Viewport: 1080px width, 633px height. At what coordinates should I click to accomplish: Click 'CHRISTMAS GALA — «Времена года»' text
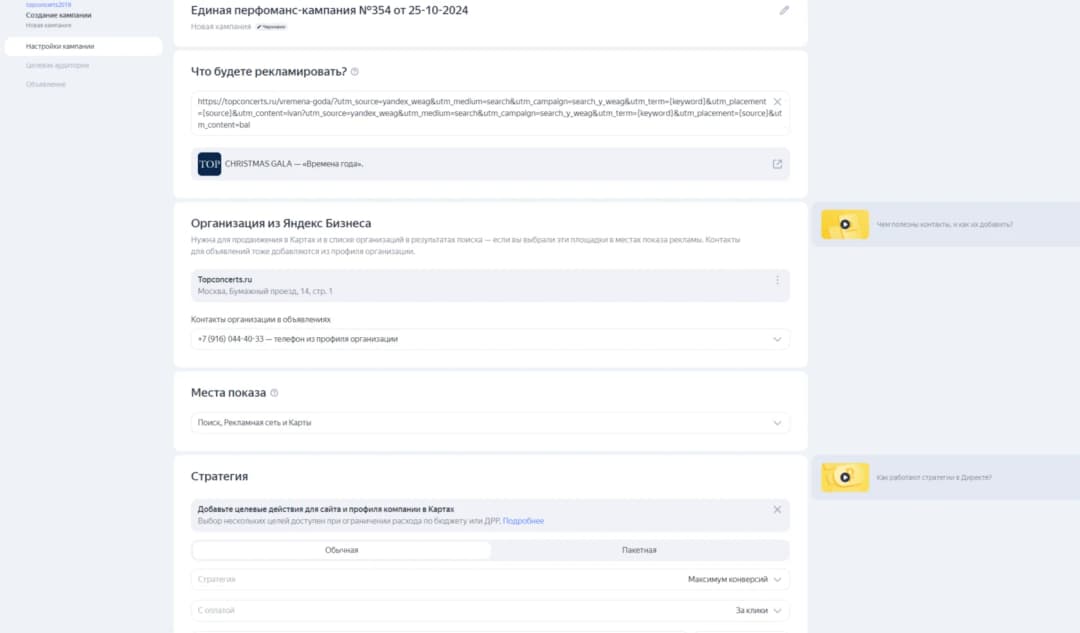point(294,164)
